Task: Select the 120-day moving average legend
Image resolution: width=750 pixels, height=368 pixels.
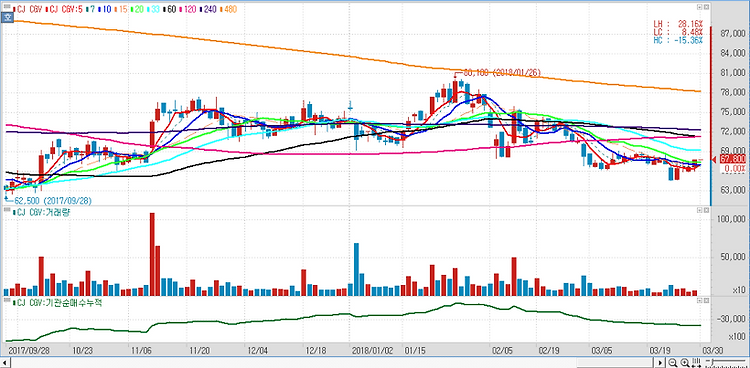Action: 188,9
